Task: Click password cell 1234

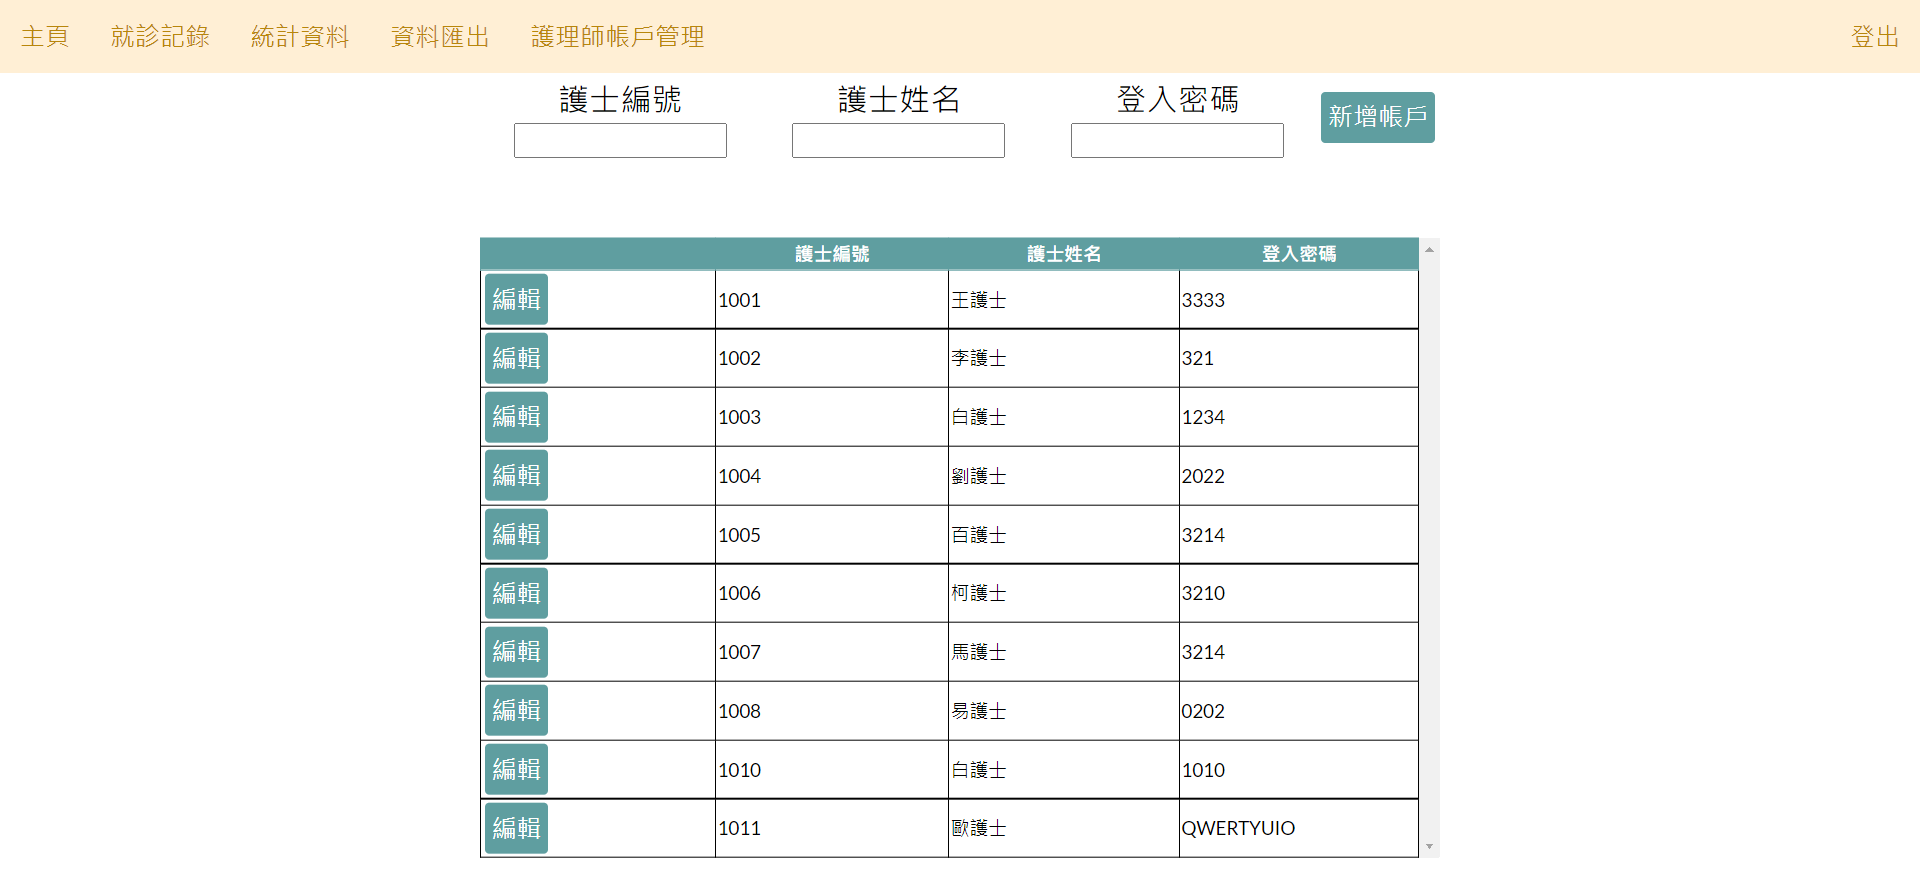Action: [x=1299, y=417]
